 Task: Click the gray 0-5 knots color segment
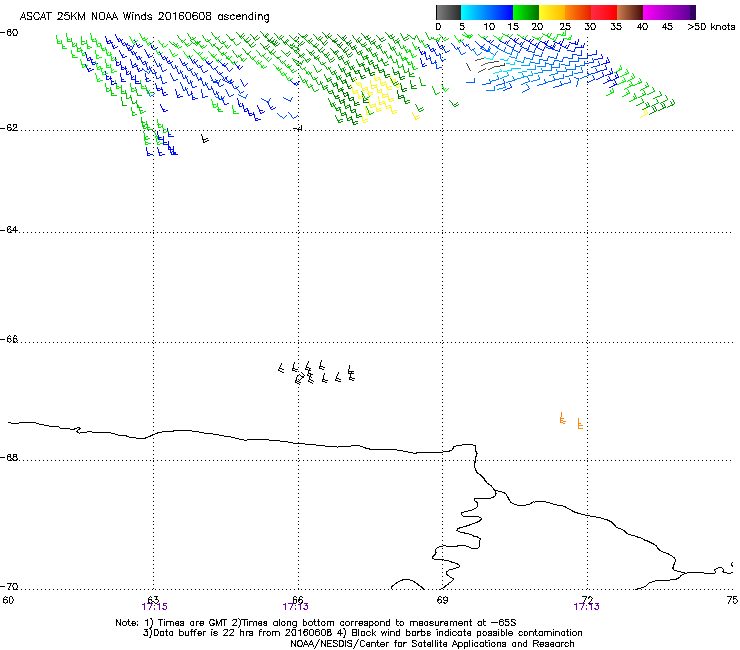point(448,12)
